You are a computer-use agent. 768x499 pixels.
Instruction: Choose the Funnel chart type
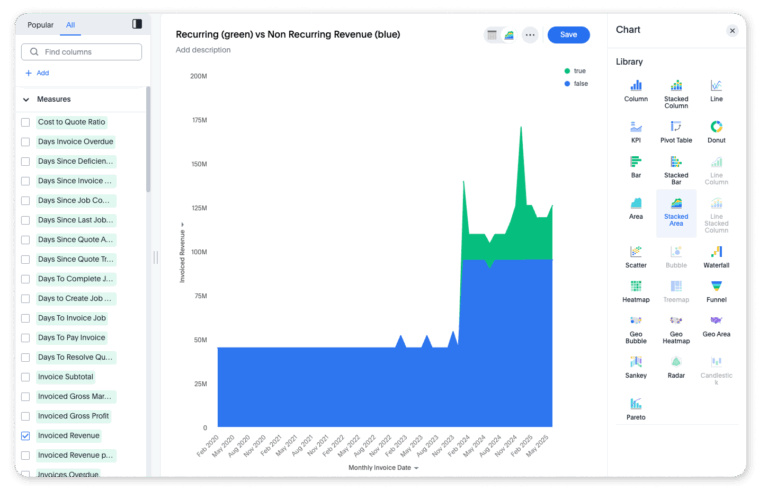click(716, 287)
